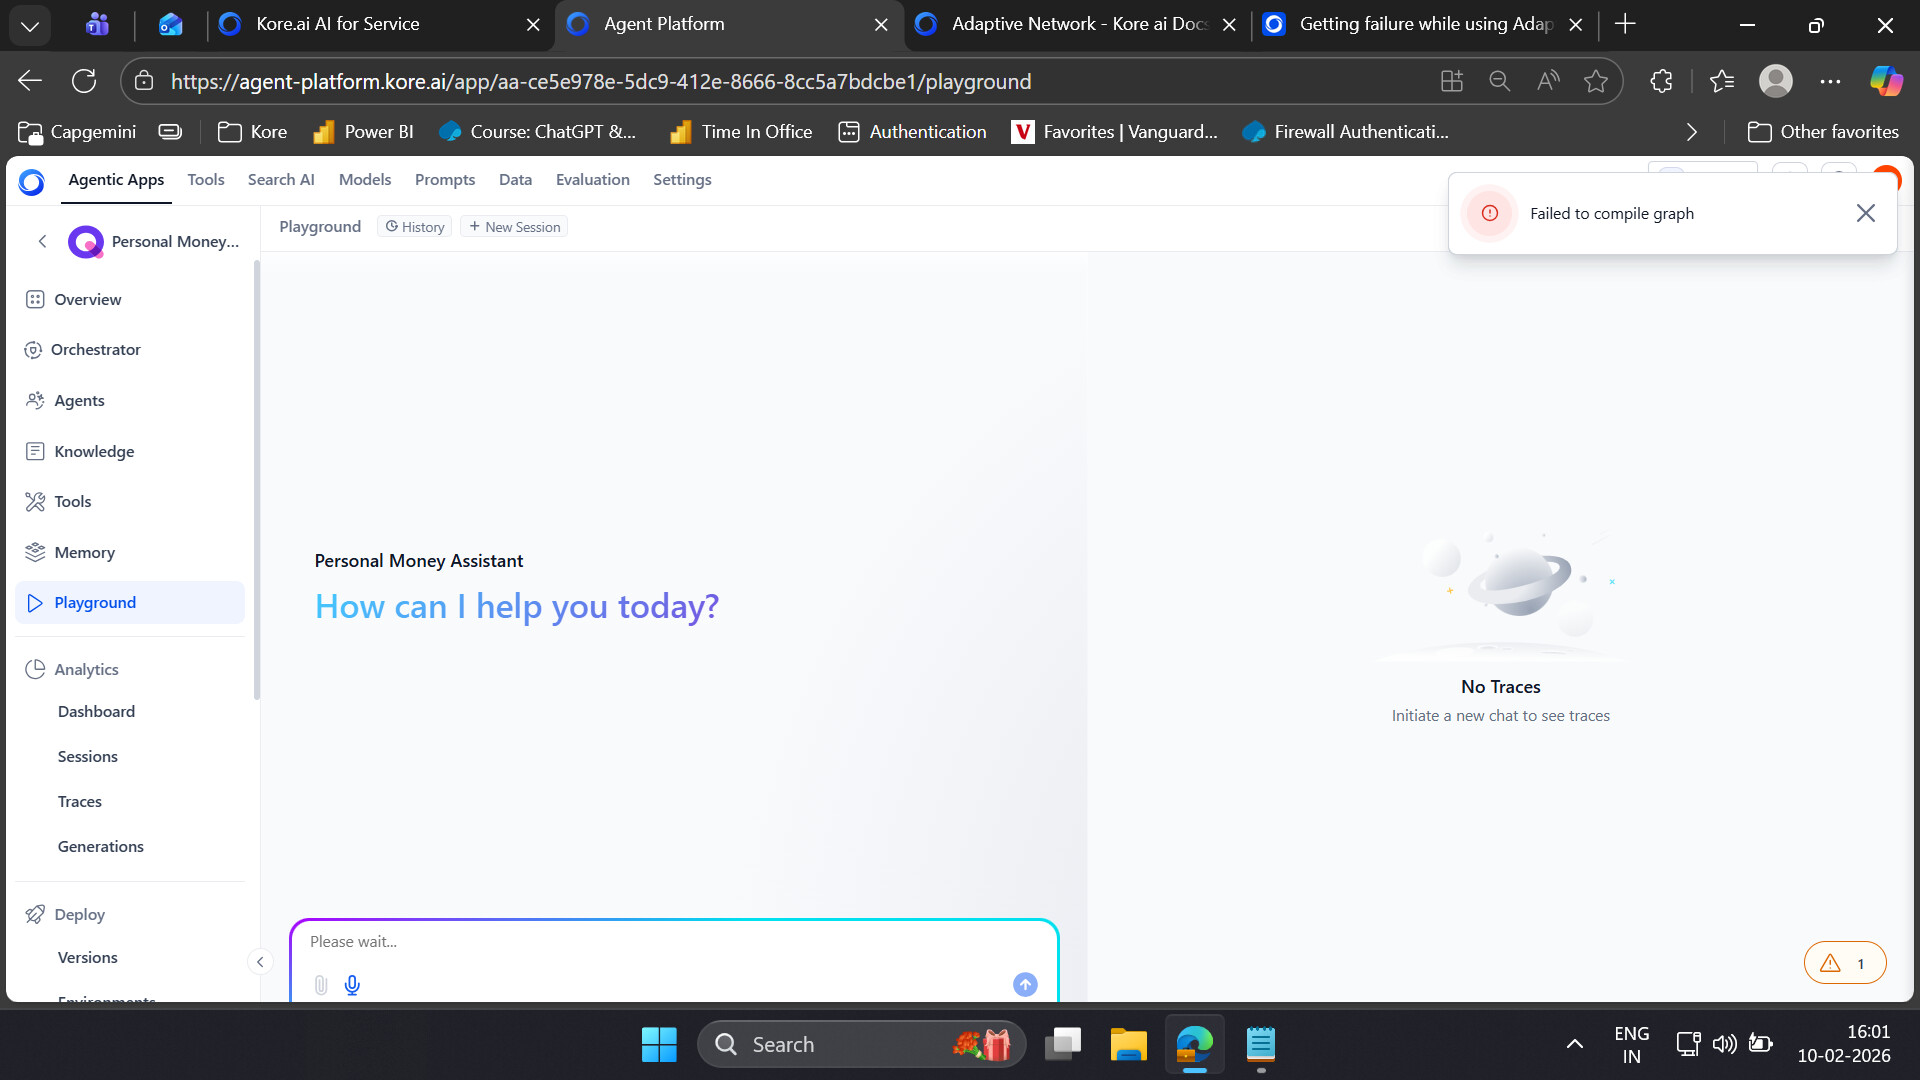Click the attachment paperclip icon
The image size is (1920, 1080).
(x=320, y=985)
